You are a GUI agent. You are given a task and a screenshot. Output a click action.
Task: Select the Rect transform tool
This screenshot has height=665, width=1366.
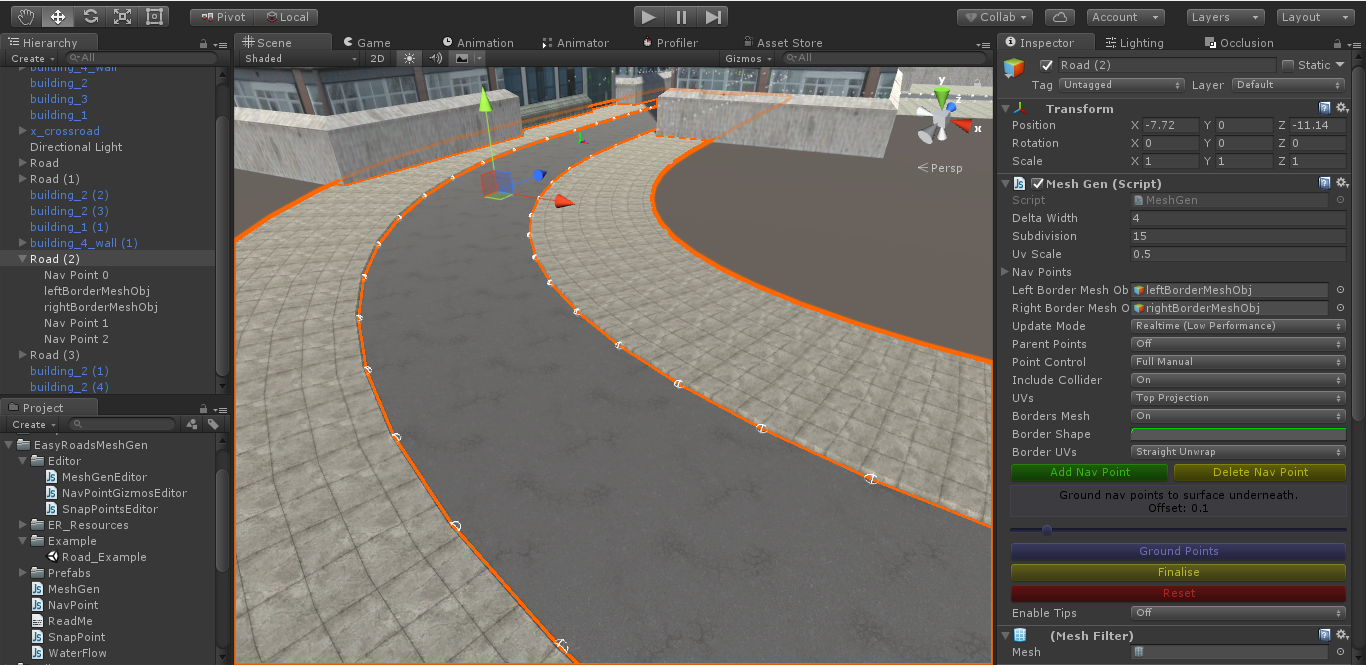[x=154, y=17]
